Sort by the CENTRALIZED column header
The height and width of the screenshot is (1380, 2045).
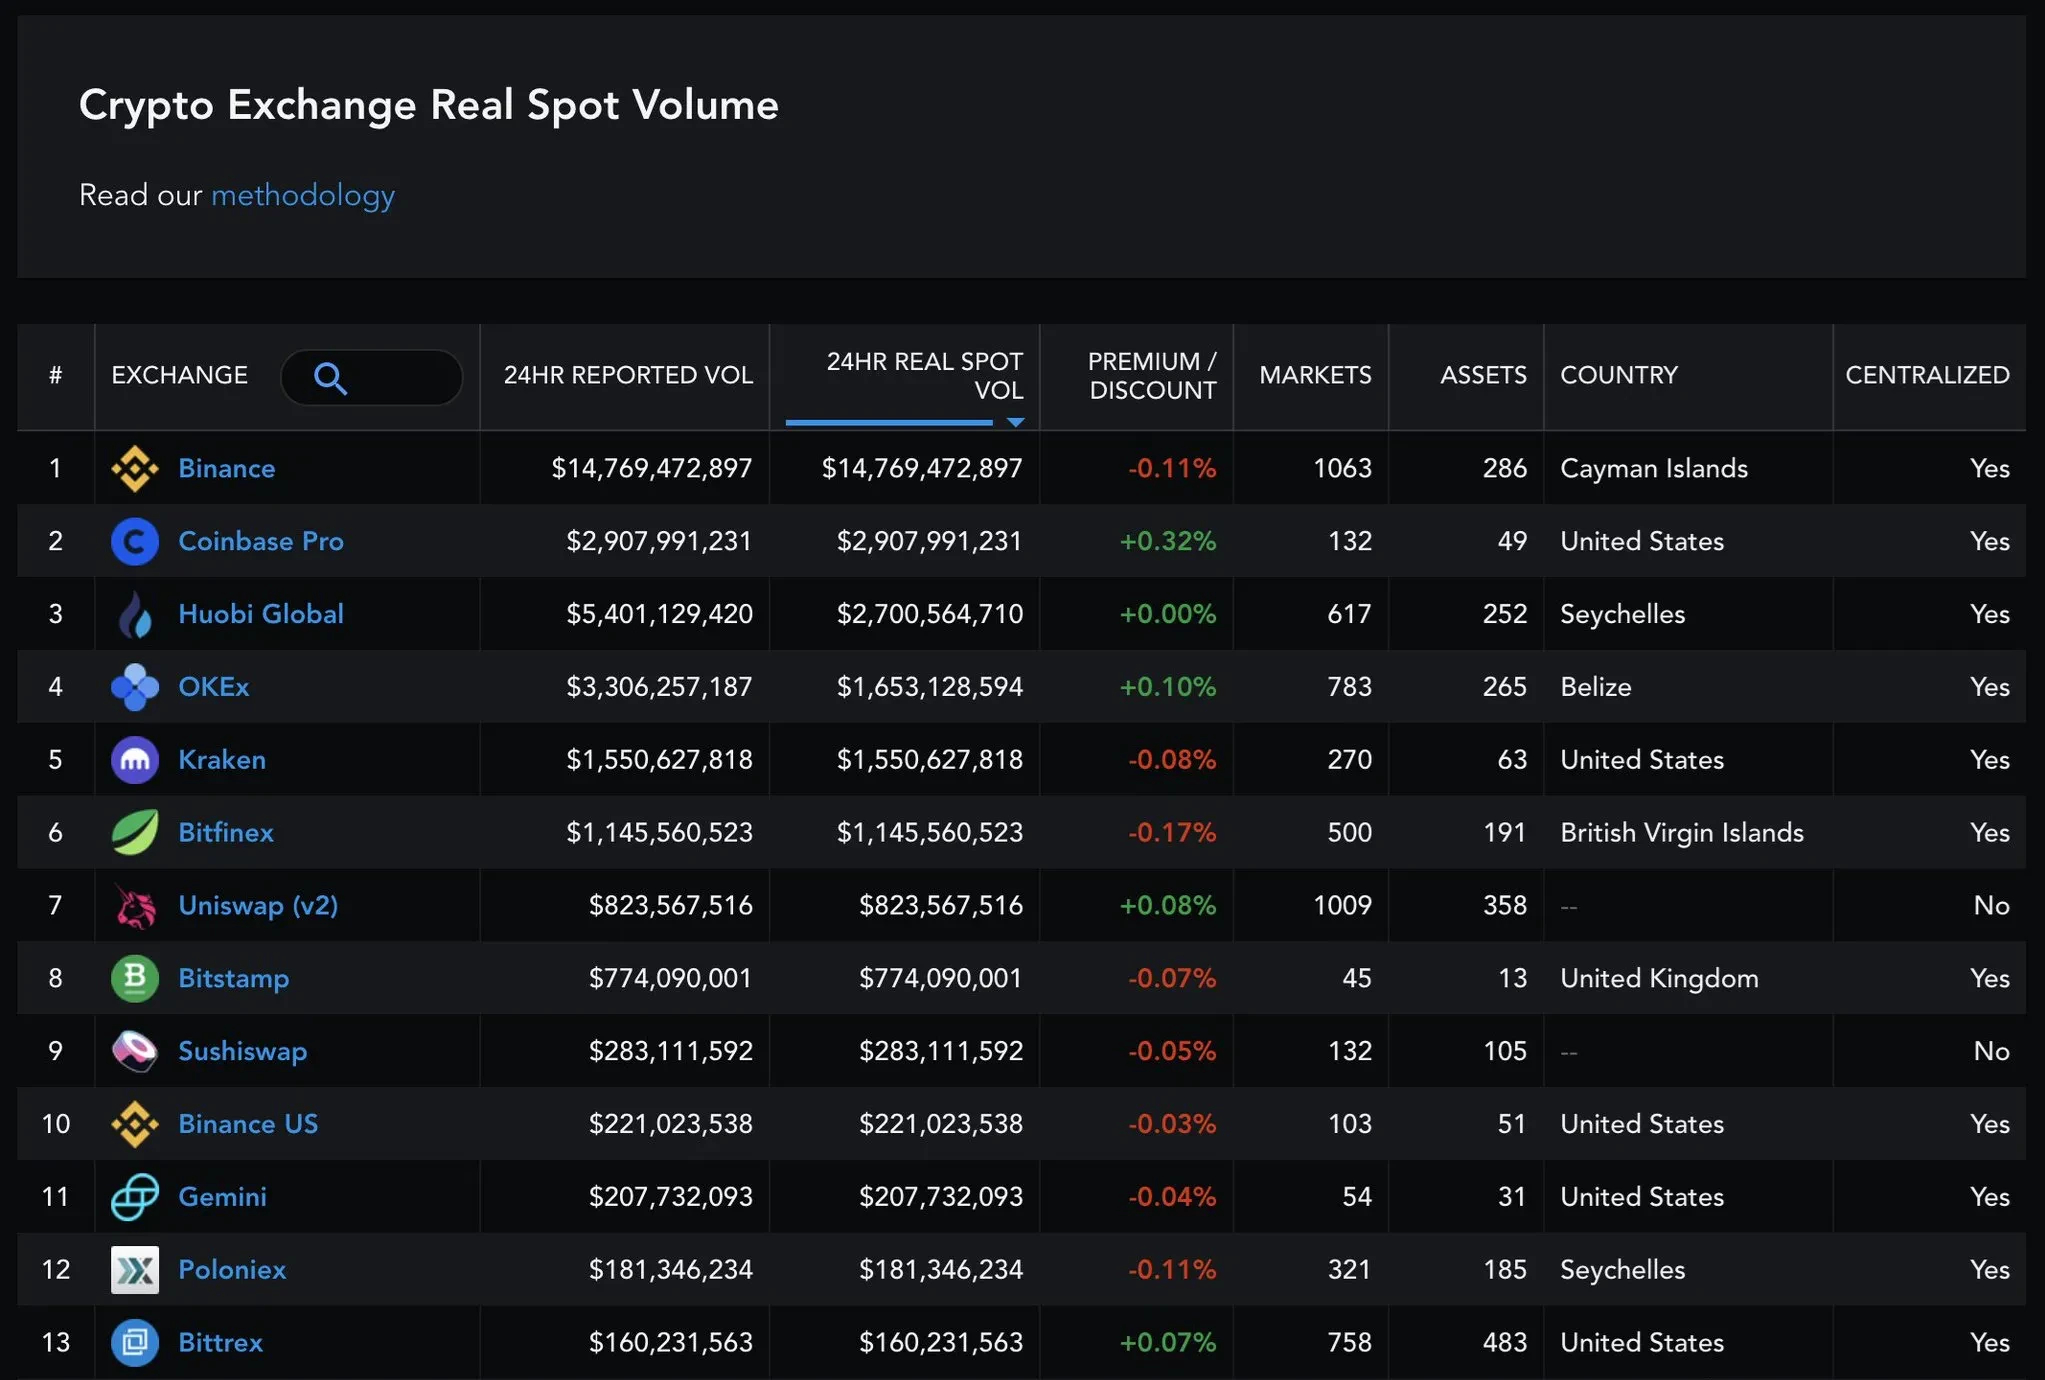coord(1927,376)
